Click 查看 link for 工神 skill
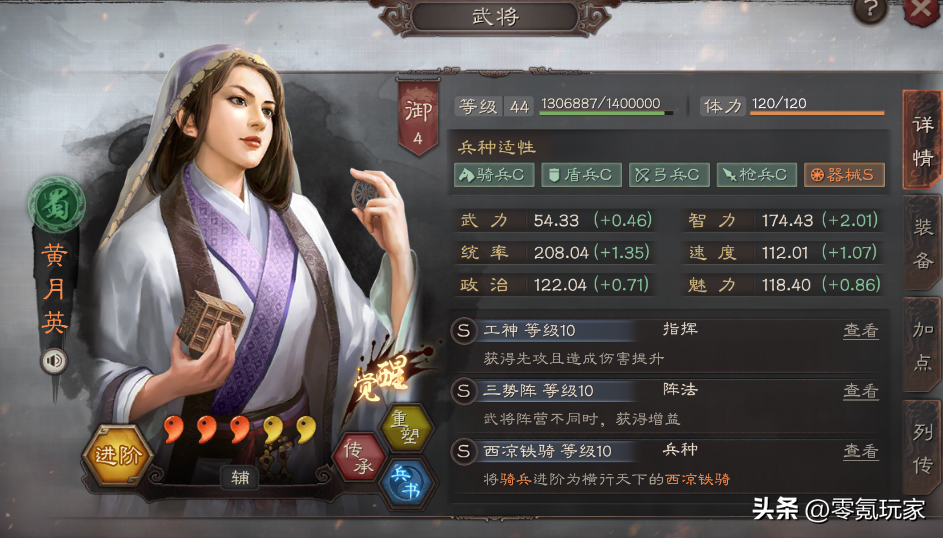This screenshot has width=943, height=538. point(861,330)
